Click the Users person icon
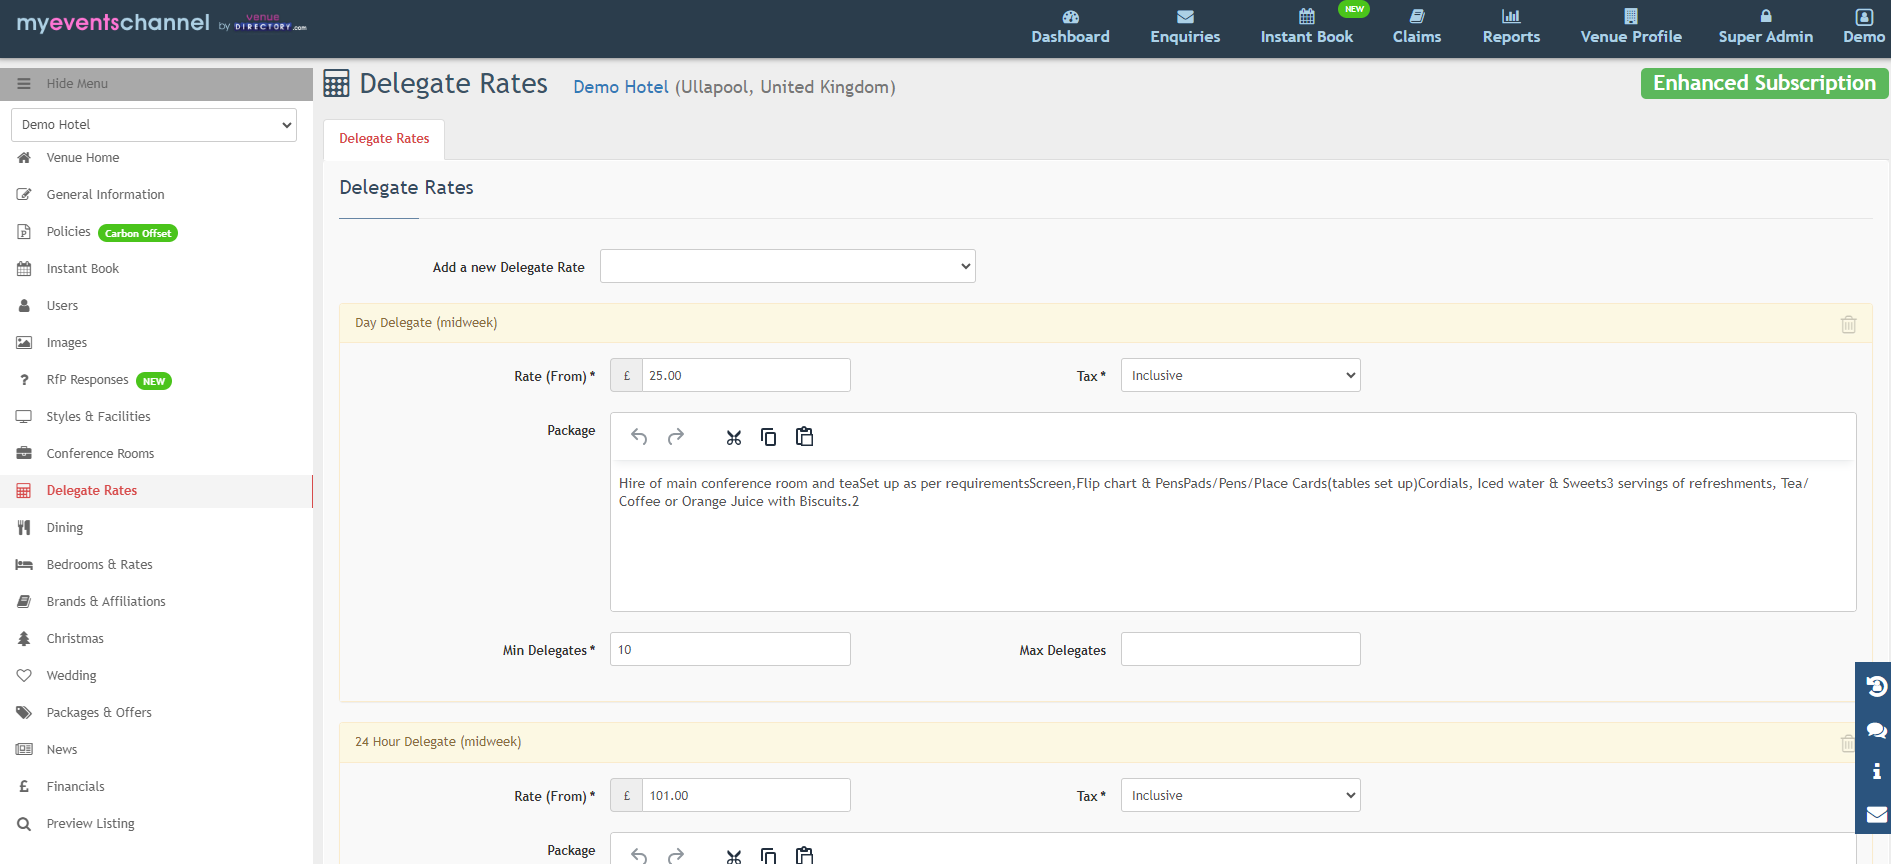The image size is (1891, 864). (24, 306)
